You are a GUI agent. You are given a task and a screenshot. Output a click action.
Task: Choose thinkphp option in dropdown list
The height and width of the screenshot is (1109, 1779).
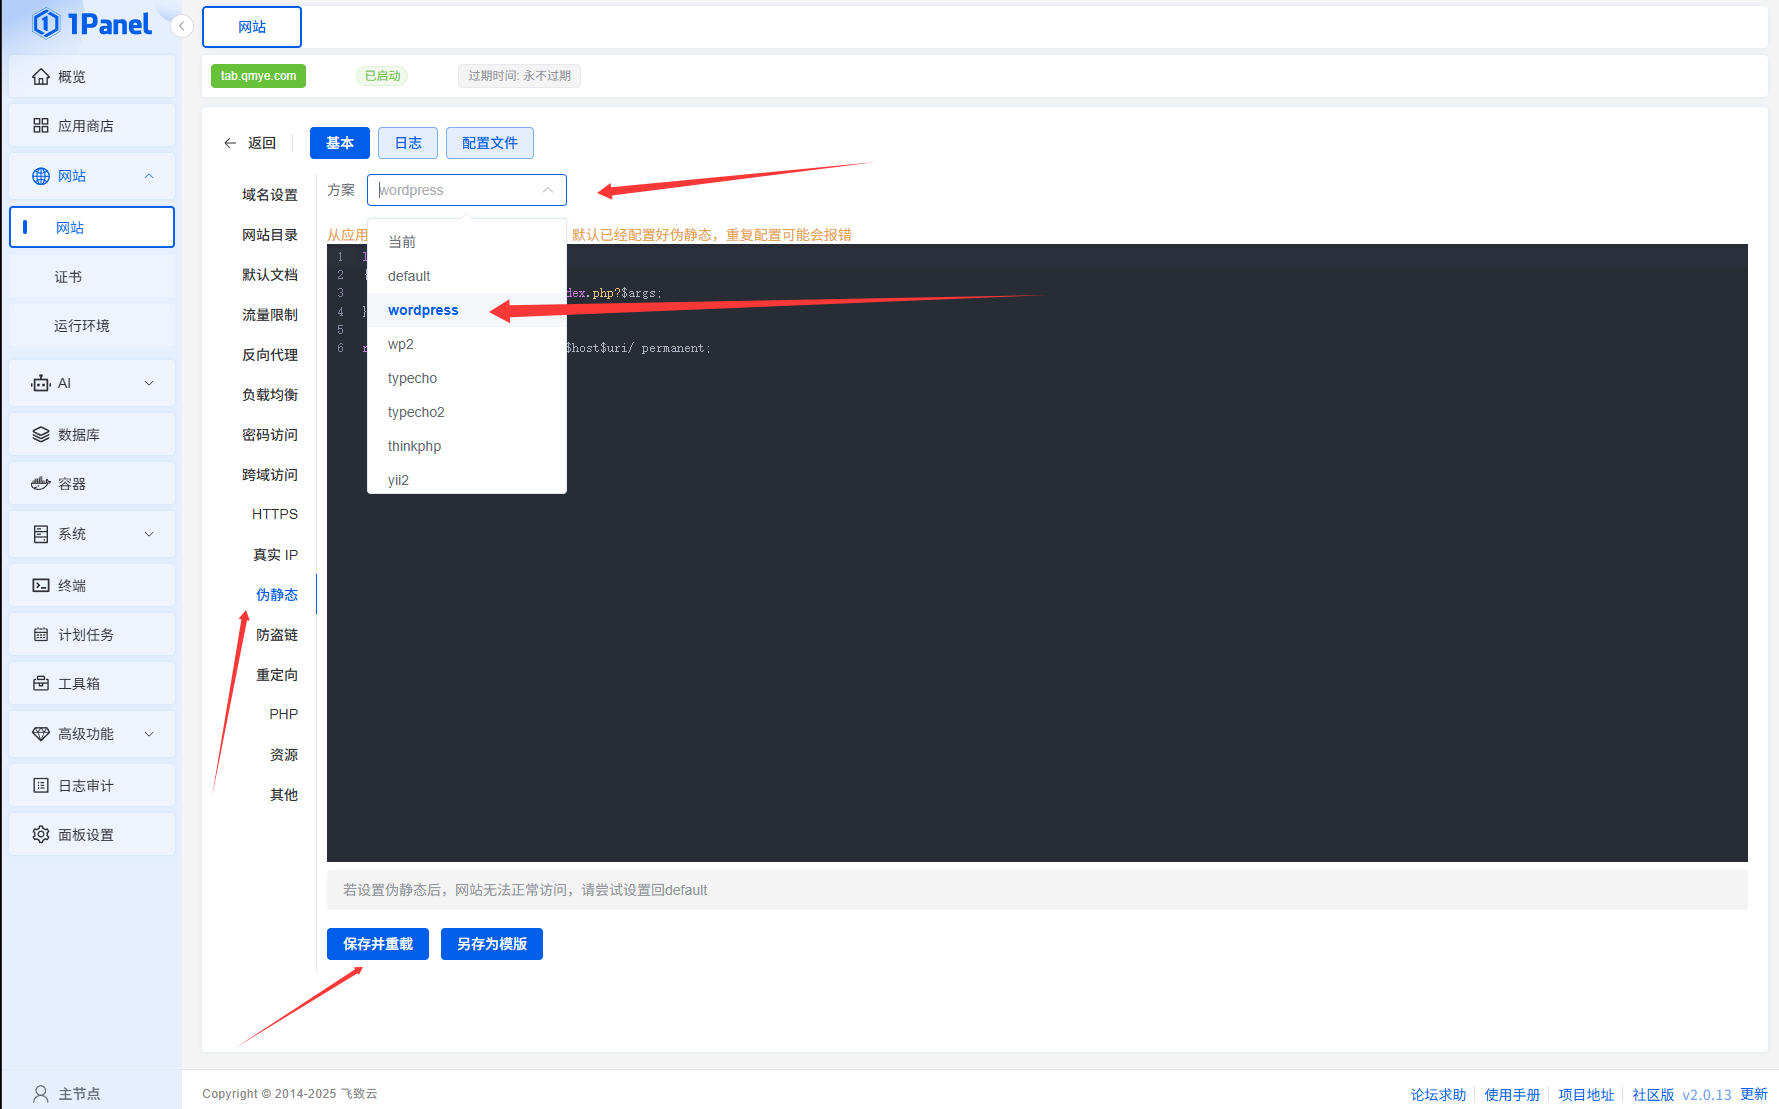click(x=414, y=446)
